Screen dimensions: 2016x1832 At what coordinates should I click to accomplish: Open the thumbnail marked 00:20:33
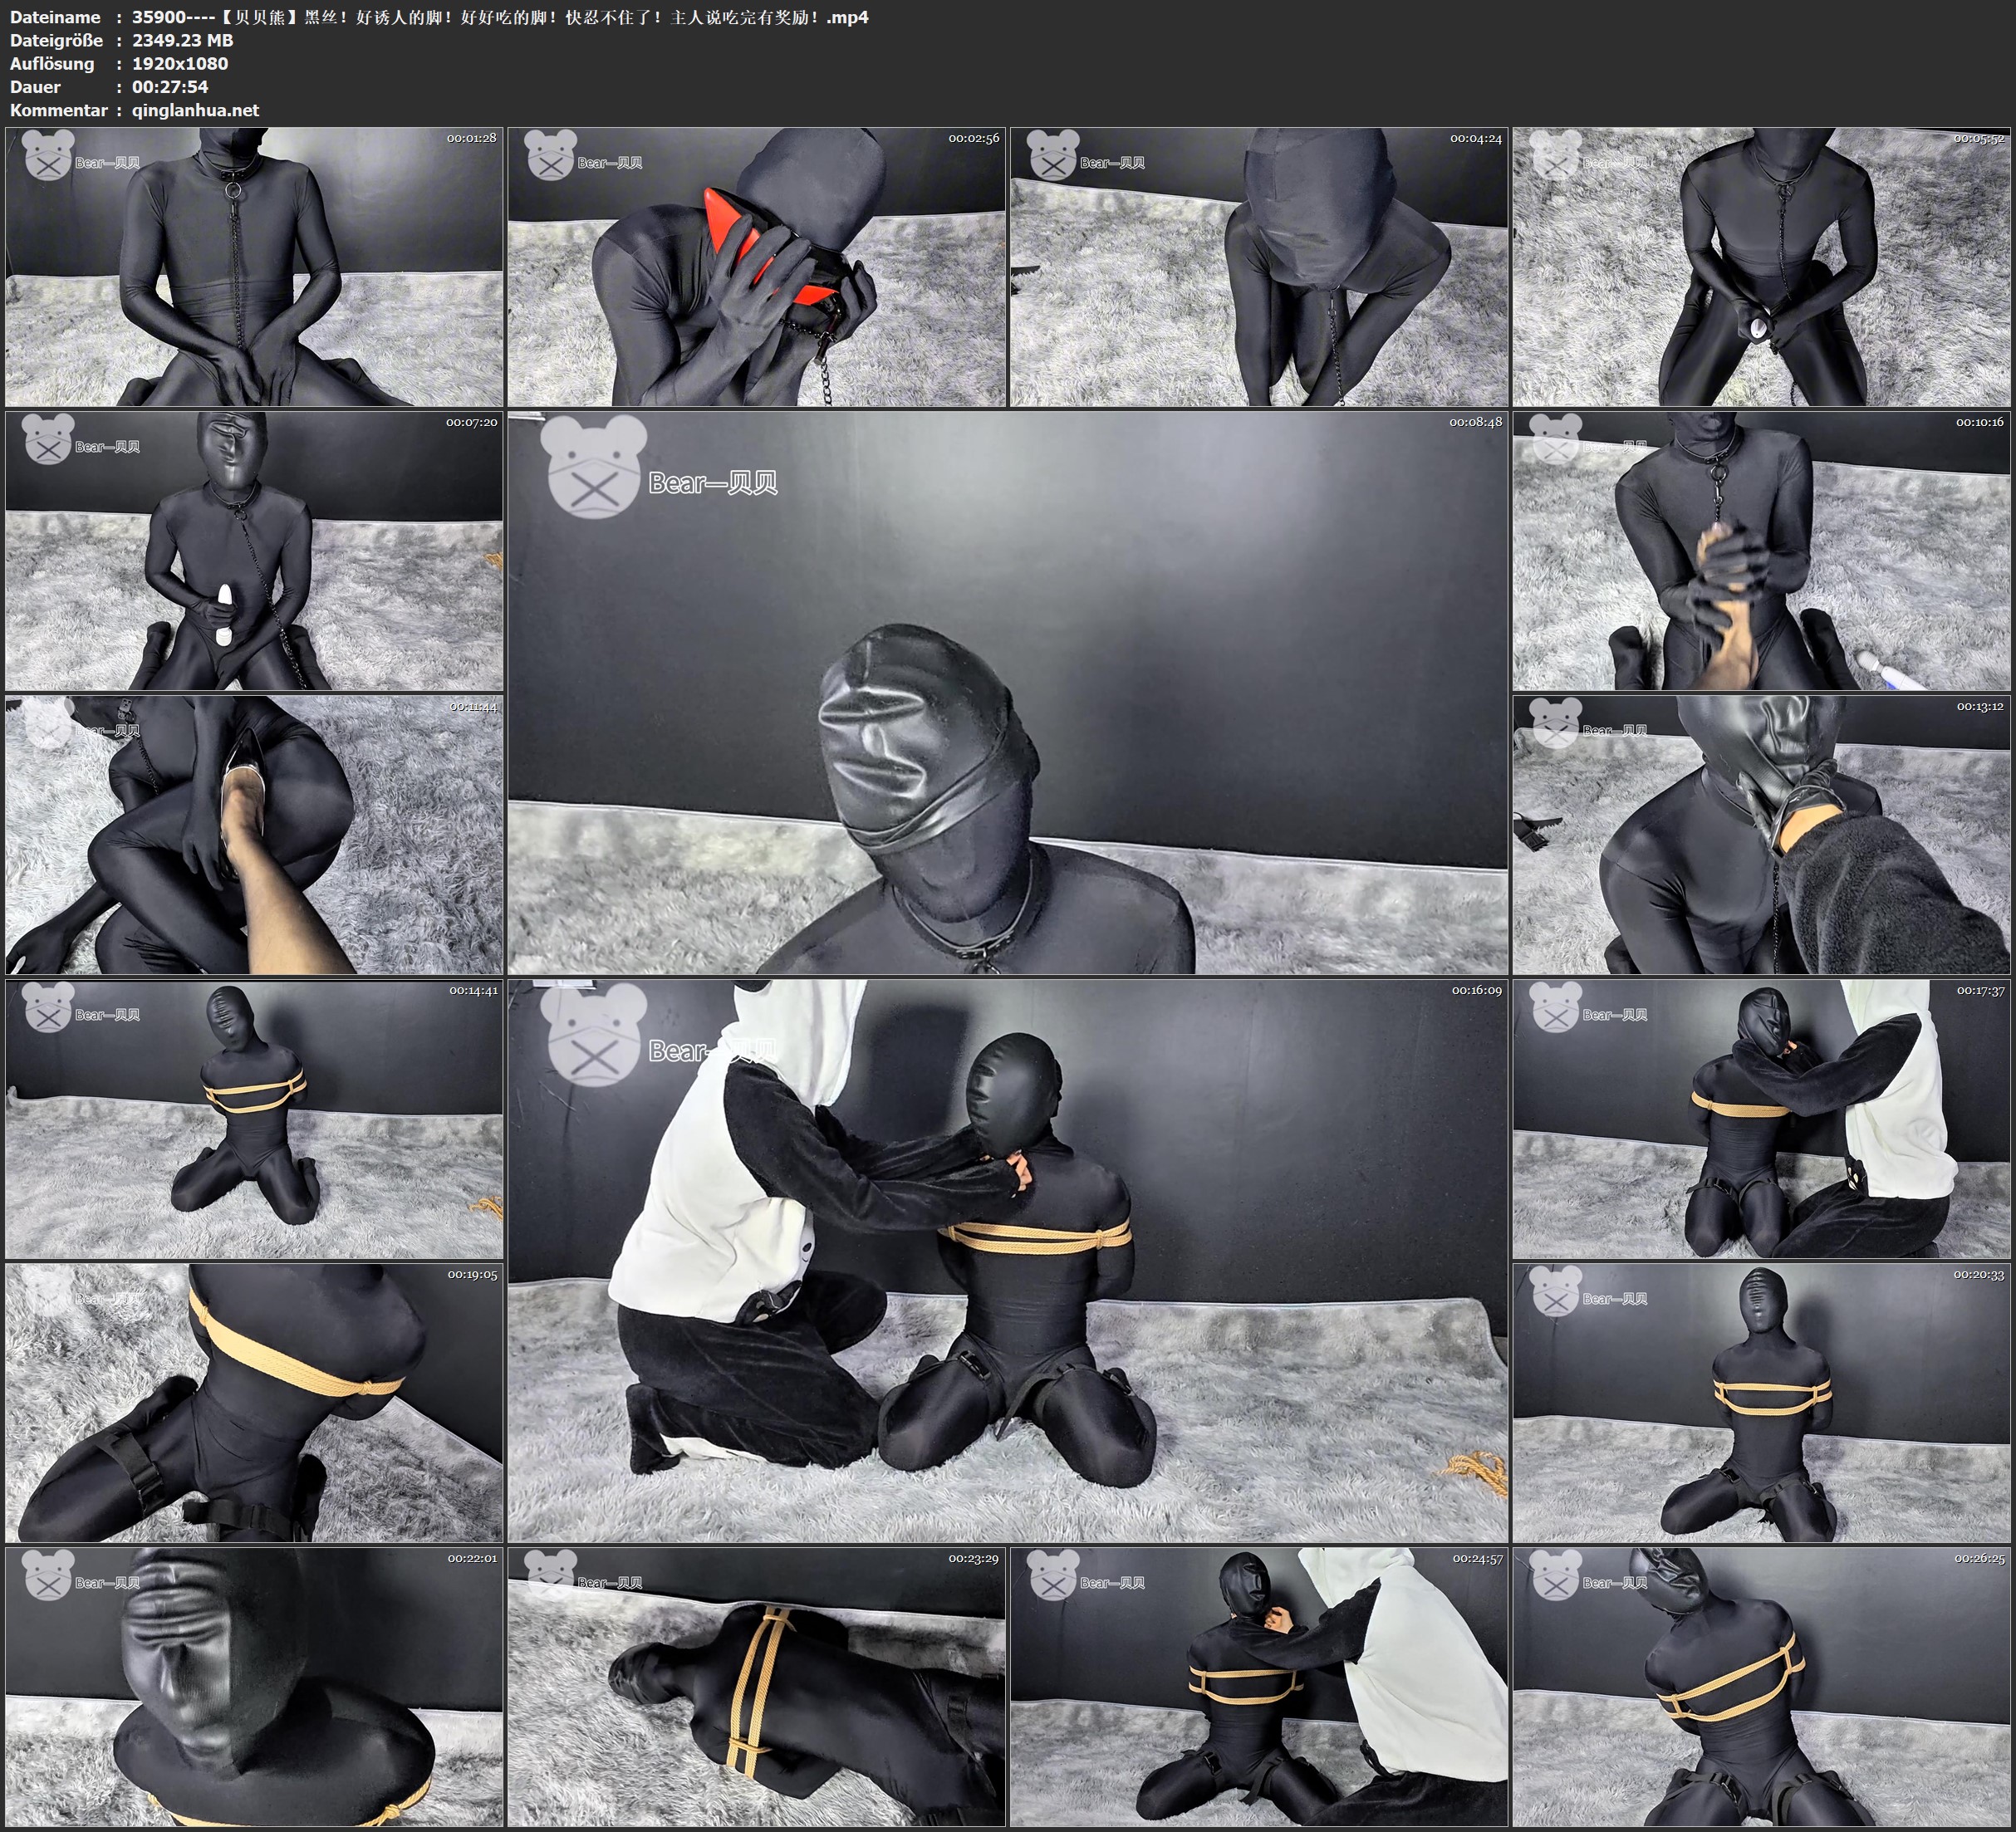pos(1761,1403)
